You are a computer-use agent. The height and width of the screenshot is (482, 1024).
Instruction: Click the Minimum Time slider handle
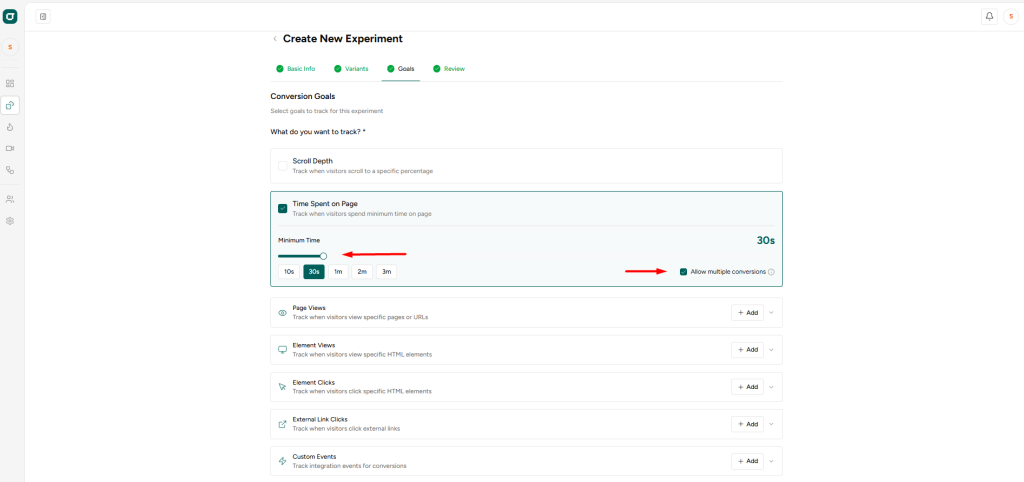[x=323, y=256]
